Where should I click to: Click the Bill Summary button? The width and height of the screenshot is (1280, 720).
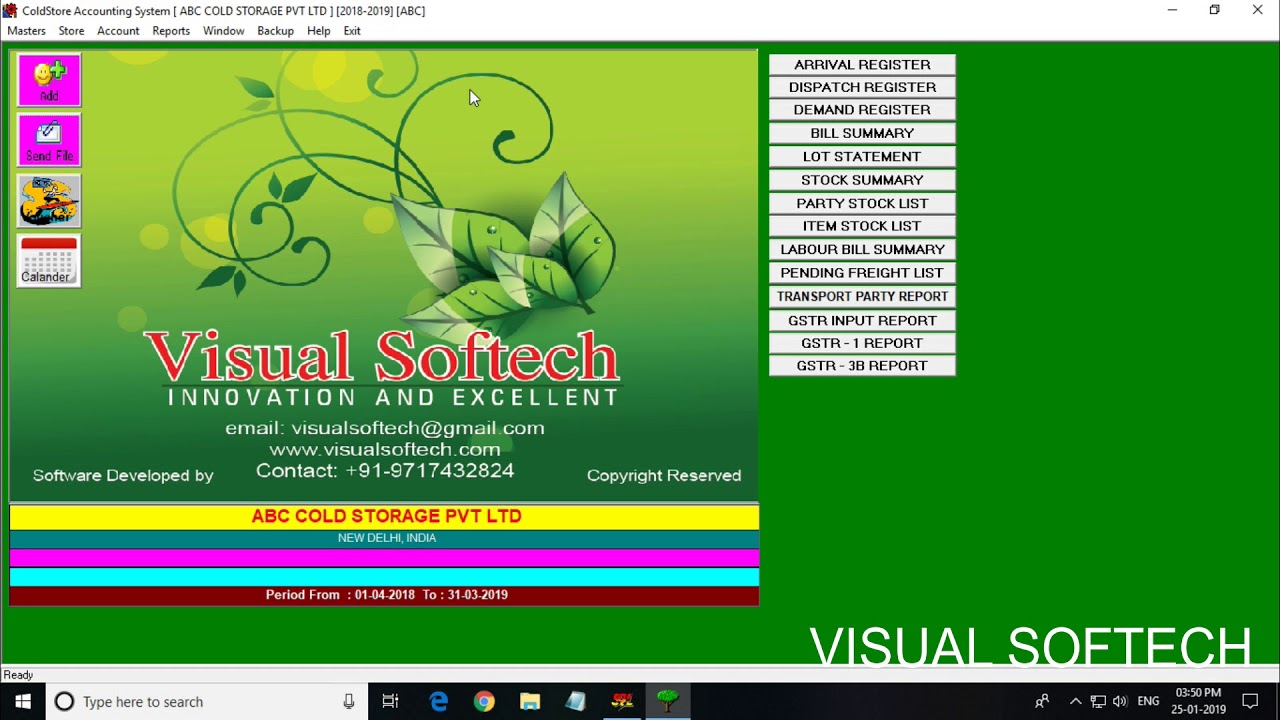click(862, 133)
